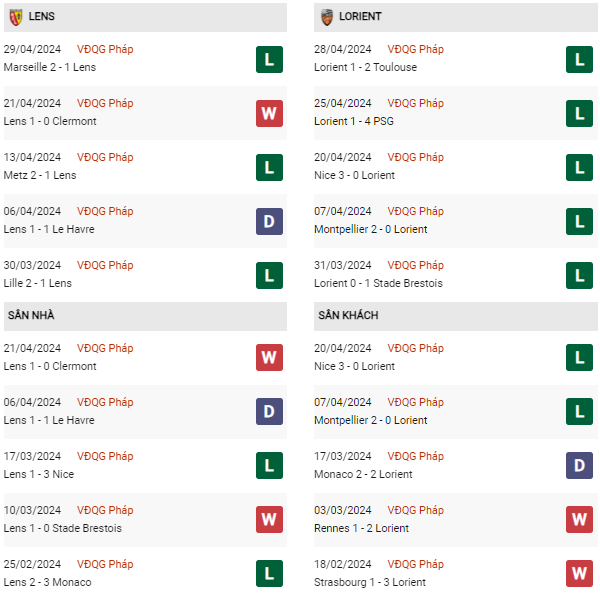Open the LENS team header
The height and width of the screenshot is (594, 600).
[44, 17]
